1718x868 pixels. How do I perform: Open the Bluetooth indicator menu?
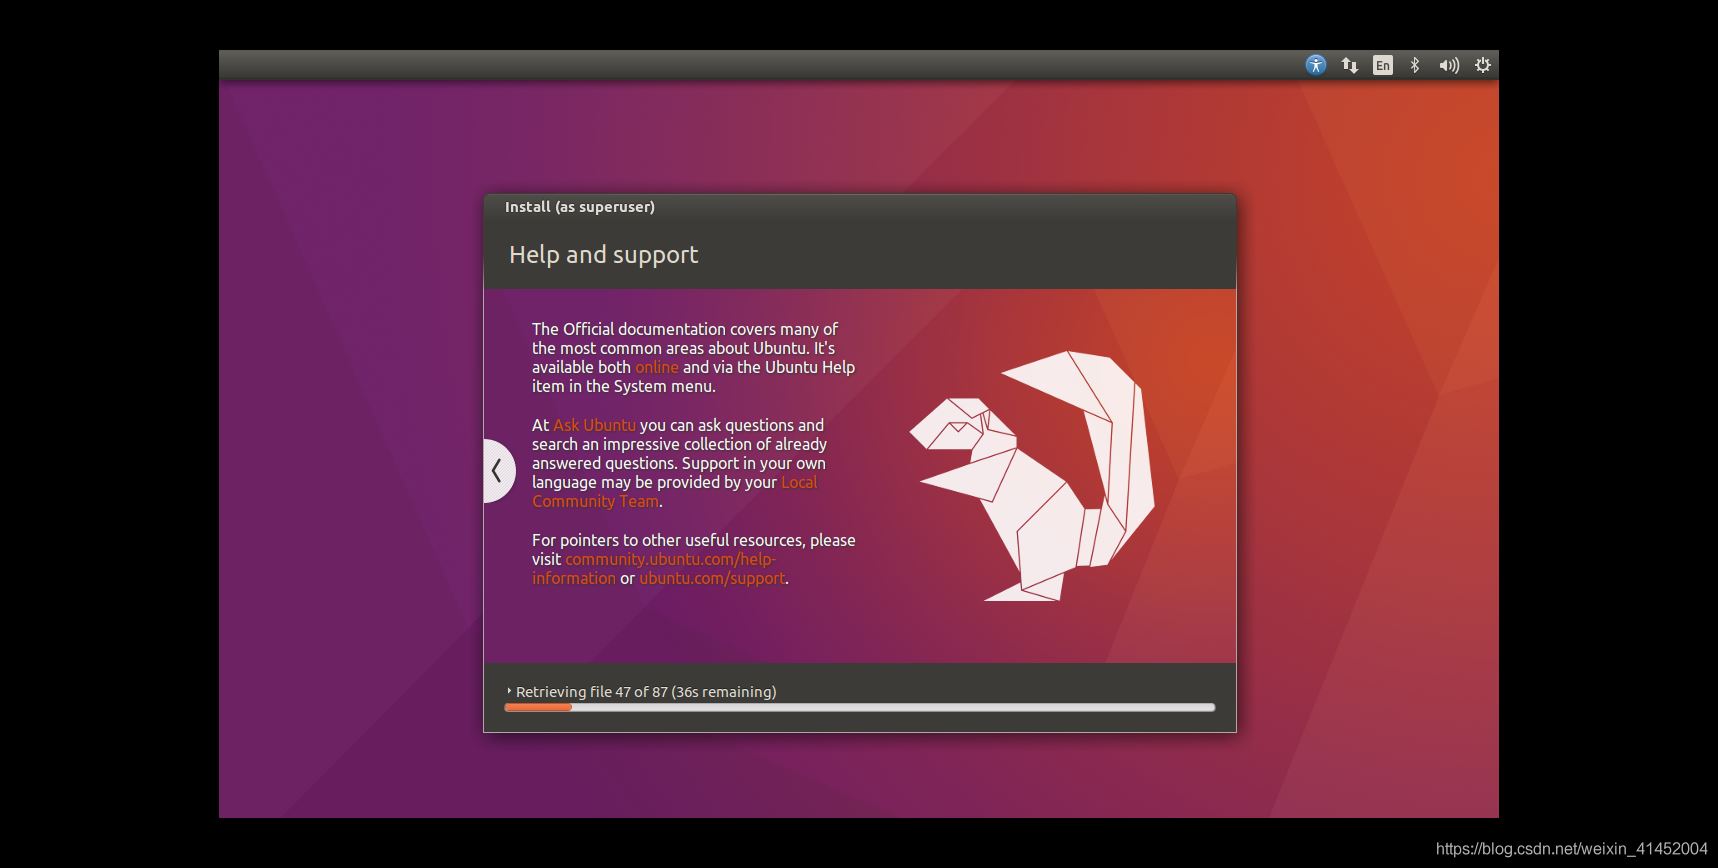point(1415,65)
